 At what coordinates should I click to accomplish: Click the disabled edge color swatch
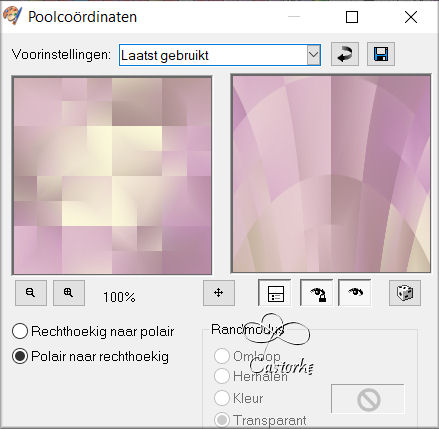pos(368,399)
